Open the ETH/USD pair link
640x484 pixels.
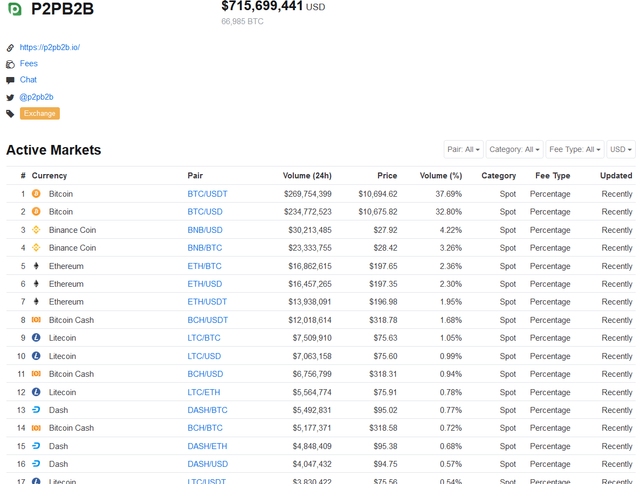pos(204,284)
